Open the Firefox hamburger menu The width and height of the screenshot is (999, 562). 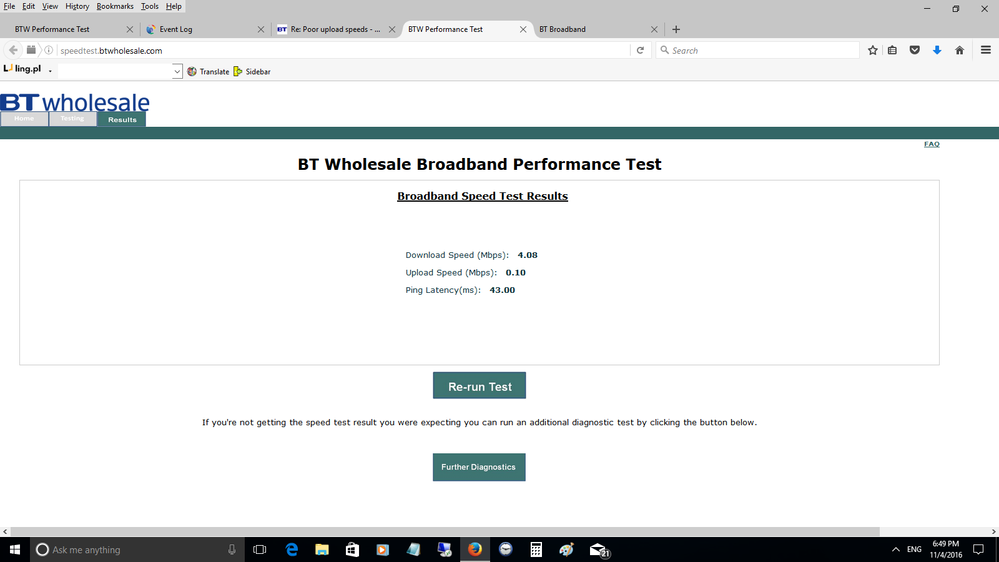[986, 50]
